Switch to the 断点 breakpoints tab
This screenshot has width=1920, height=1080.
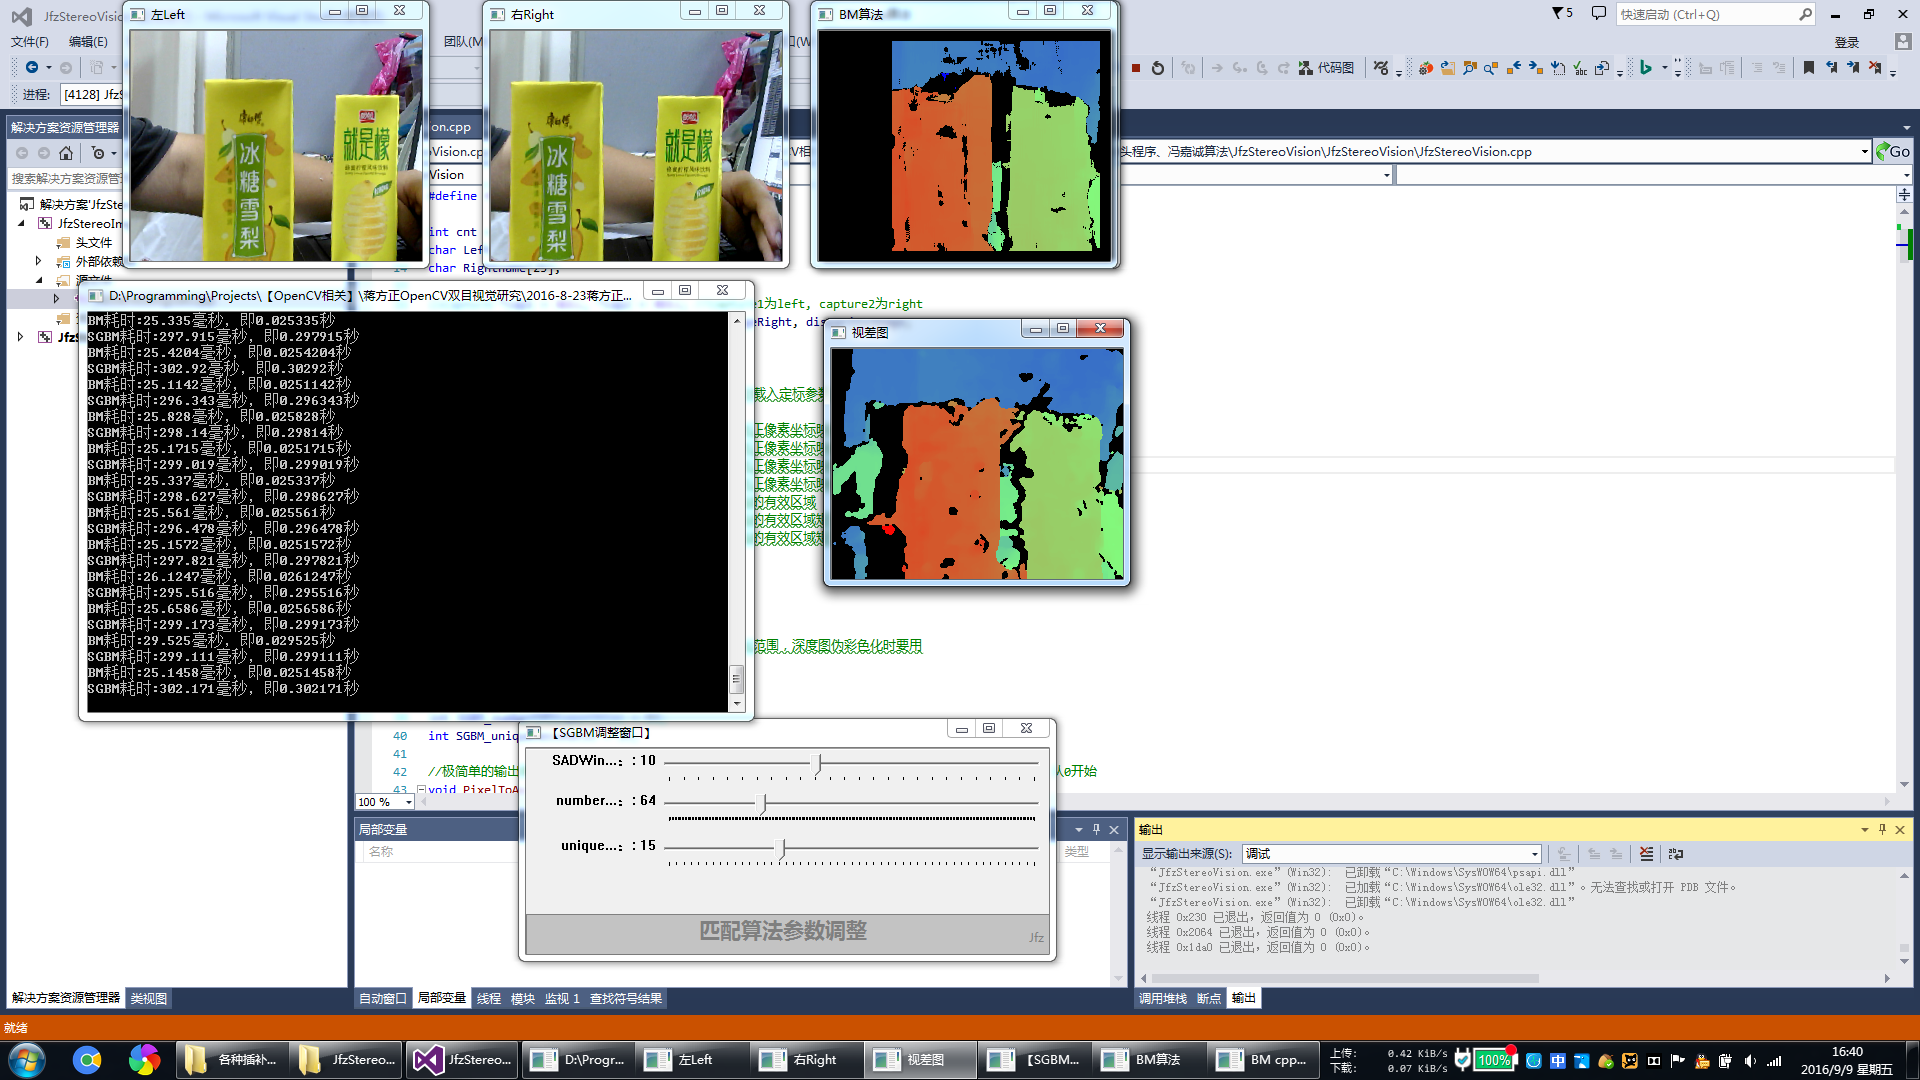[1208, 998]
